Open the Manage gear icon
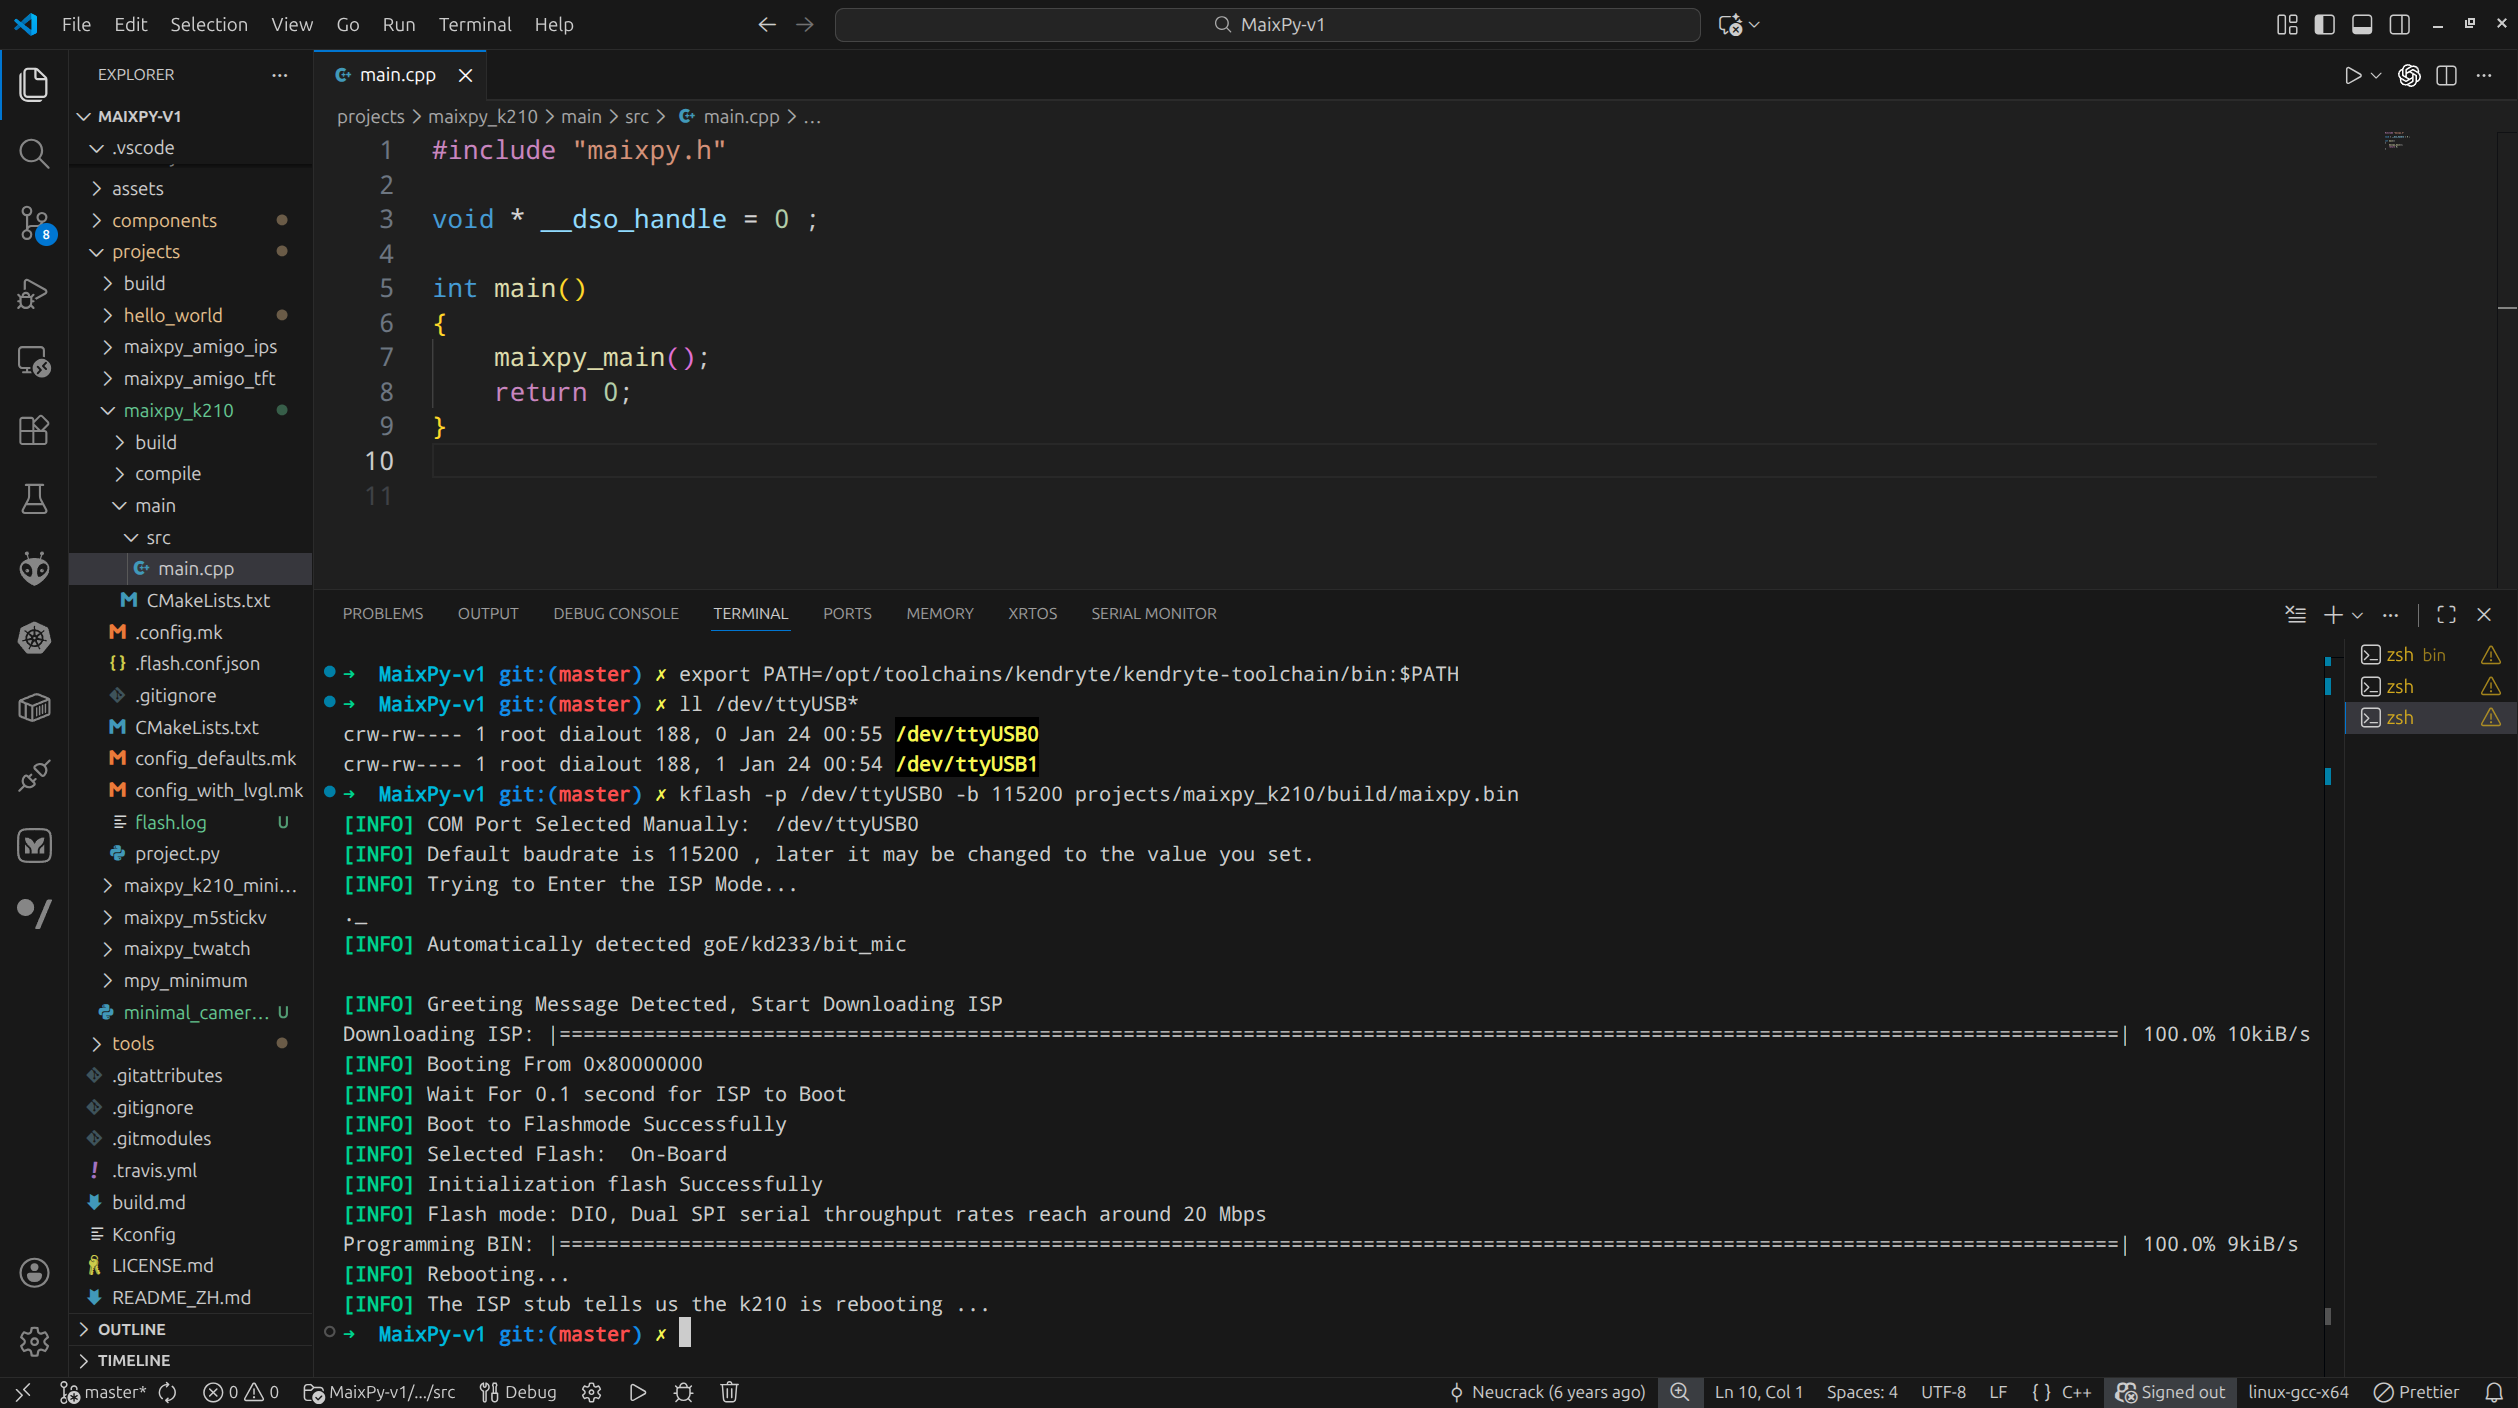 click(34, 1341)
